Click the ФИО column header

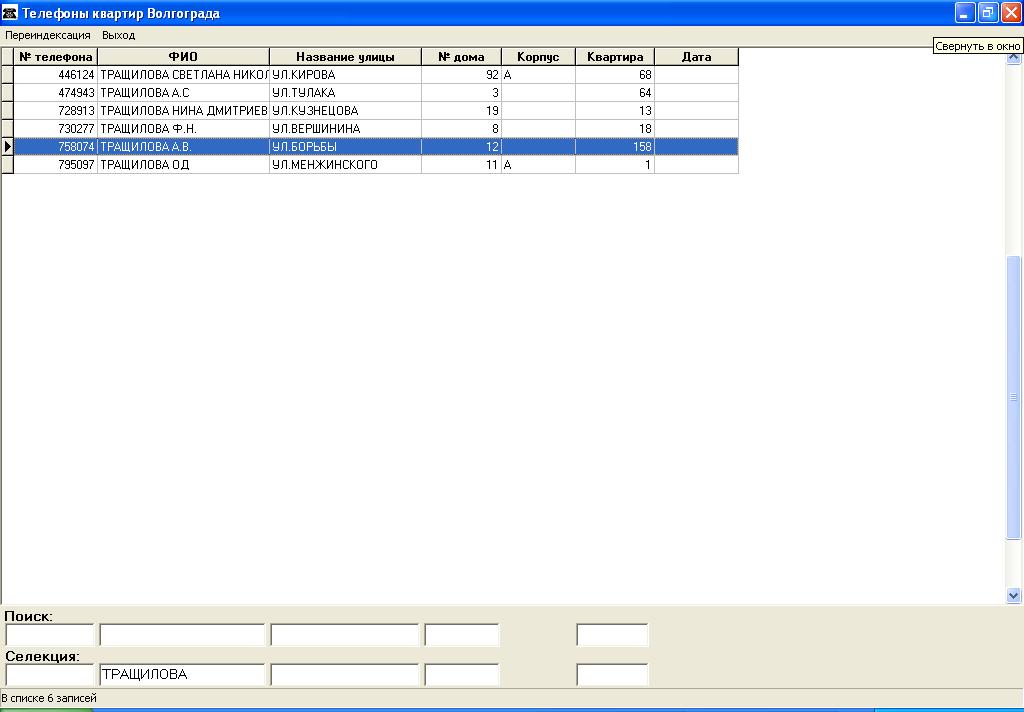(183, 57)
